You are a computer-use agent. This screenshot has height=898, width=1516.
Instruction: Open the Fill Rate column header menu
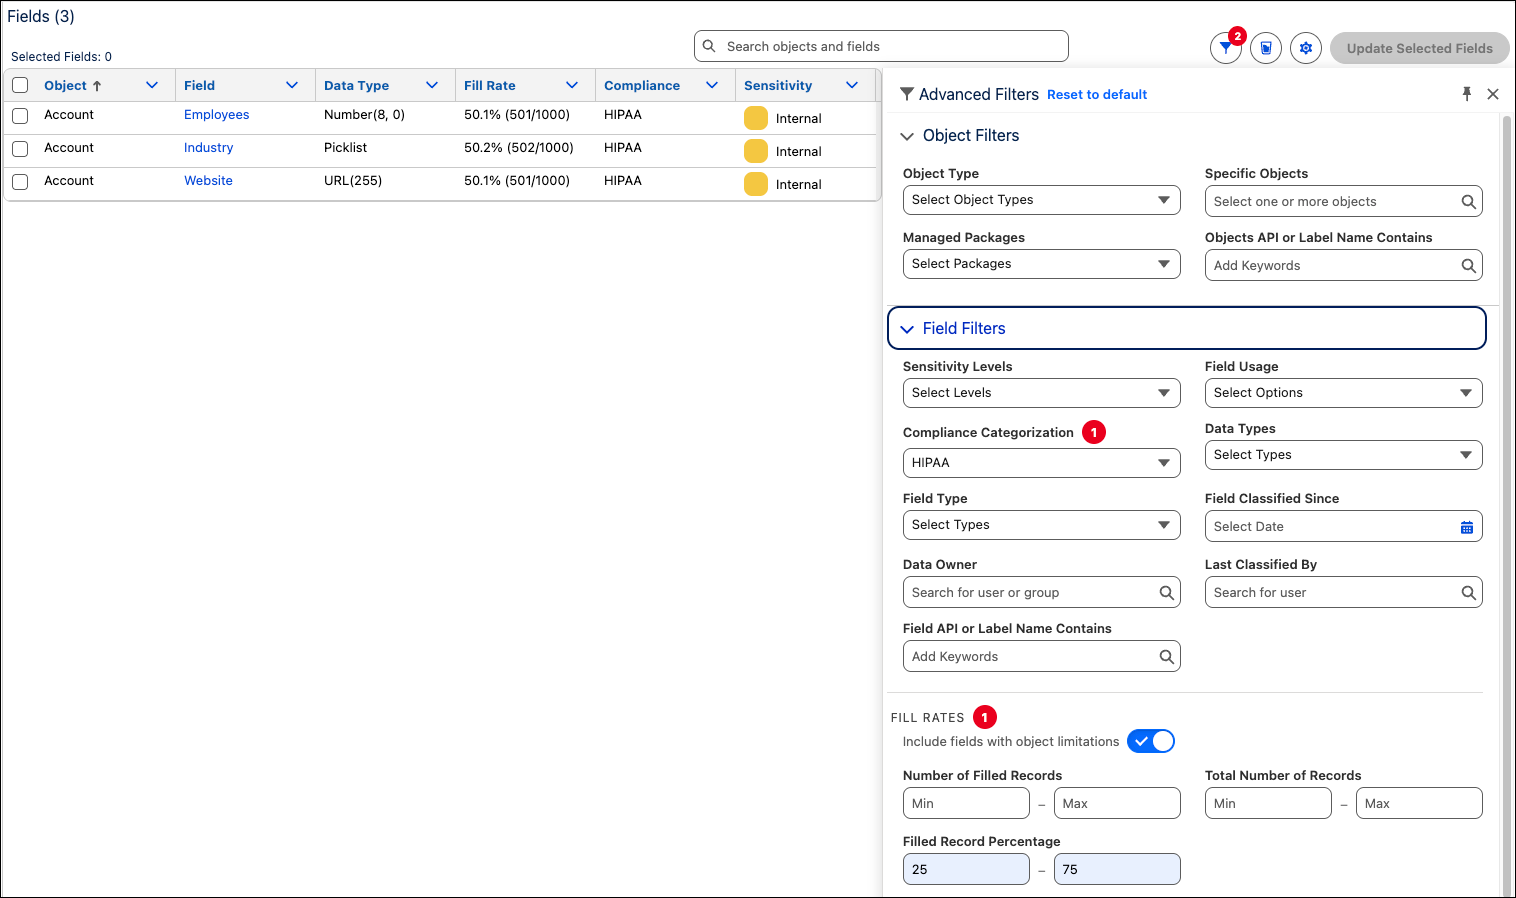pyautogui.click(x=572, y=85)
